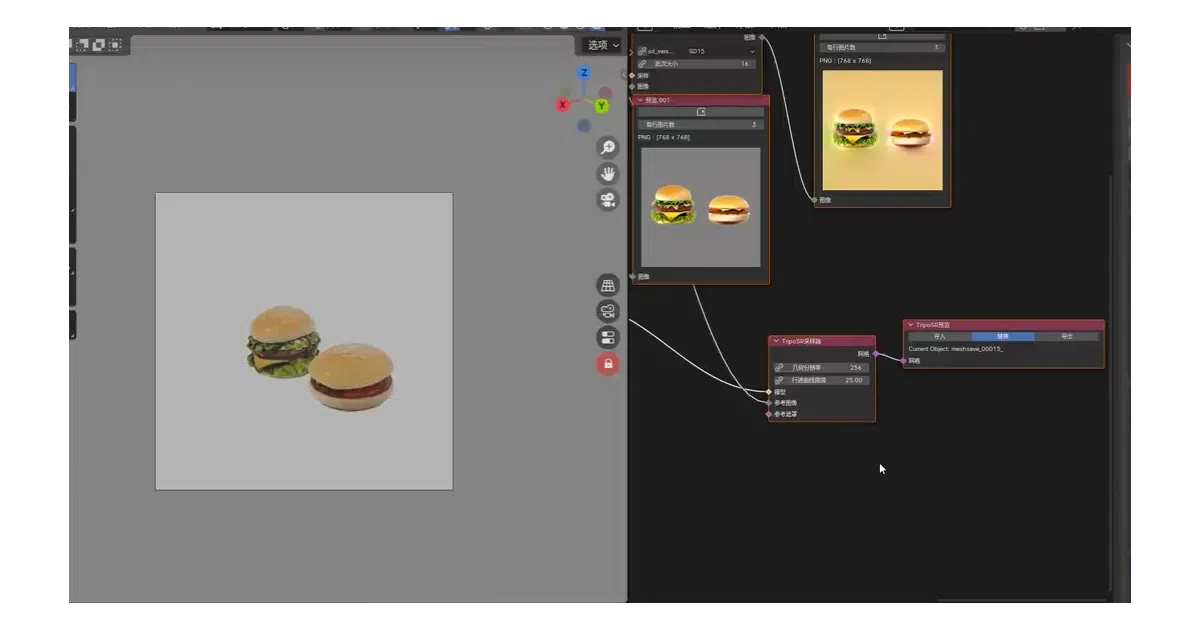Click the gray burger preview thumbnail

click(x=700, y=206)
